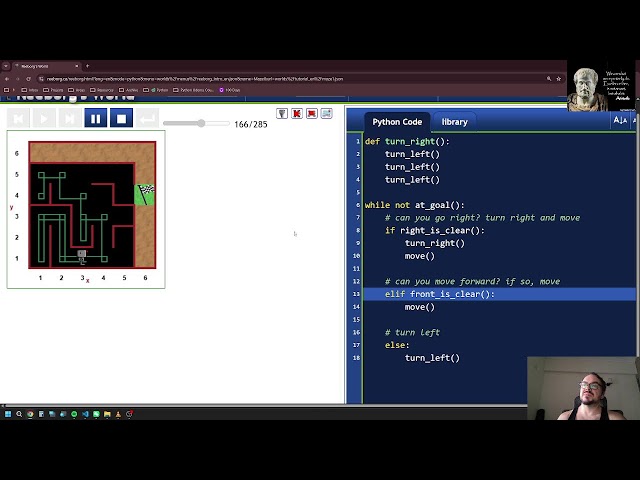The height and width of the screenshot is (480, 640).
Task: Click the step forward button
Action: coord(69,118)
